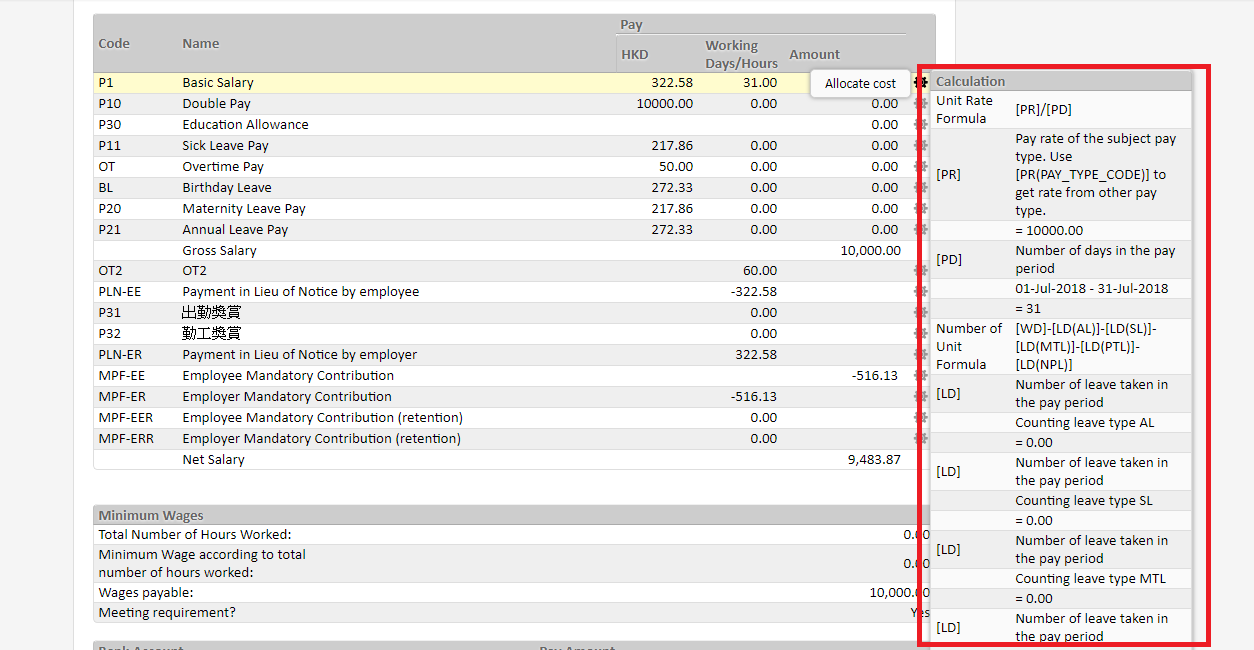1254x650 pixels.
Task: Open calculation gear for OT2 row
Action: click(x=921, y=271)
